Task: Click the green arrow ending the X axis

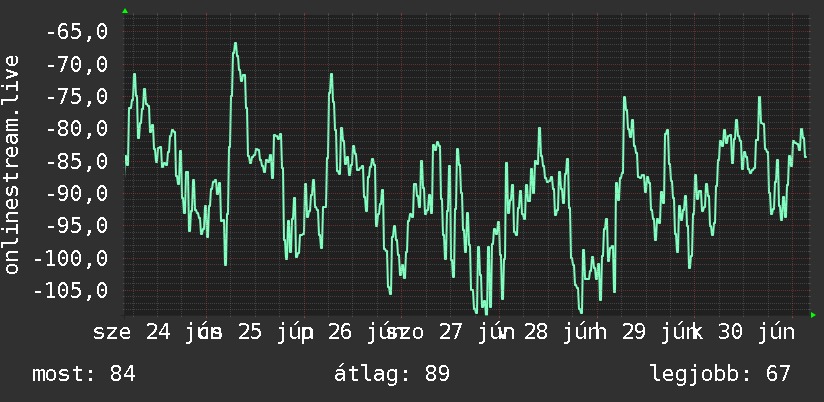Action: (x=813, y=315)
